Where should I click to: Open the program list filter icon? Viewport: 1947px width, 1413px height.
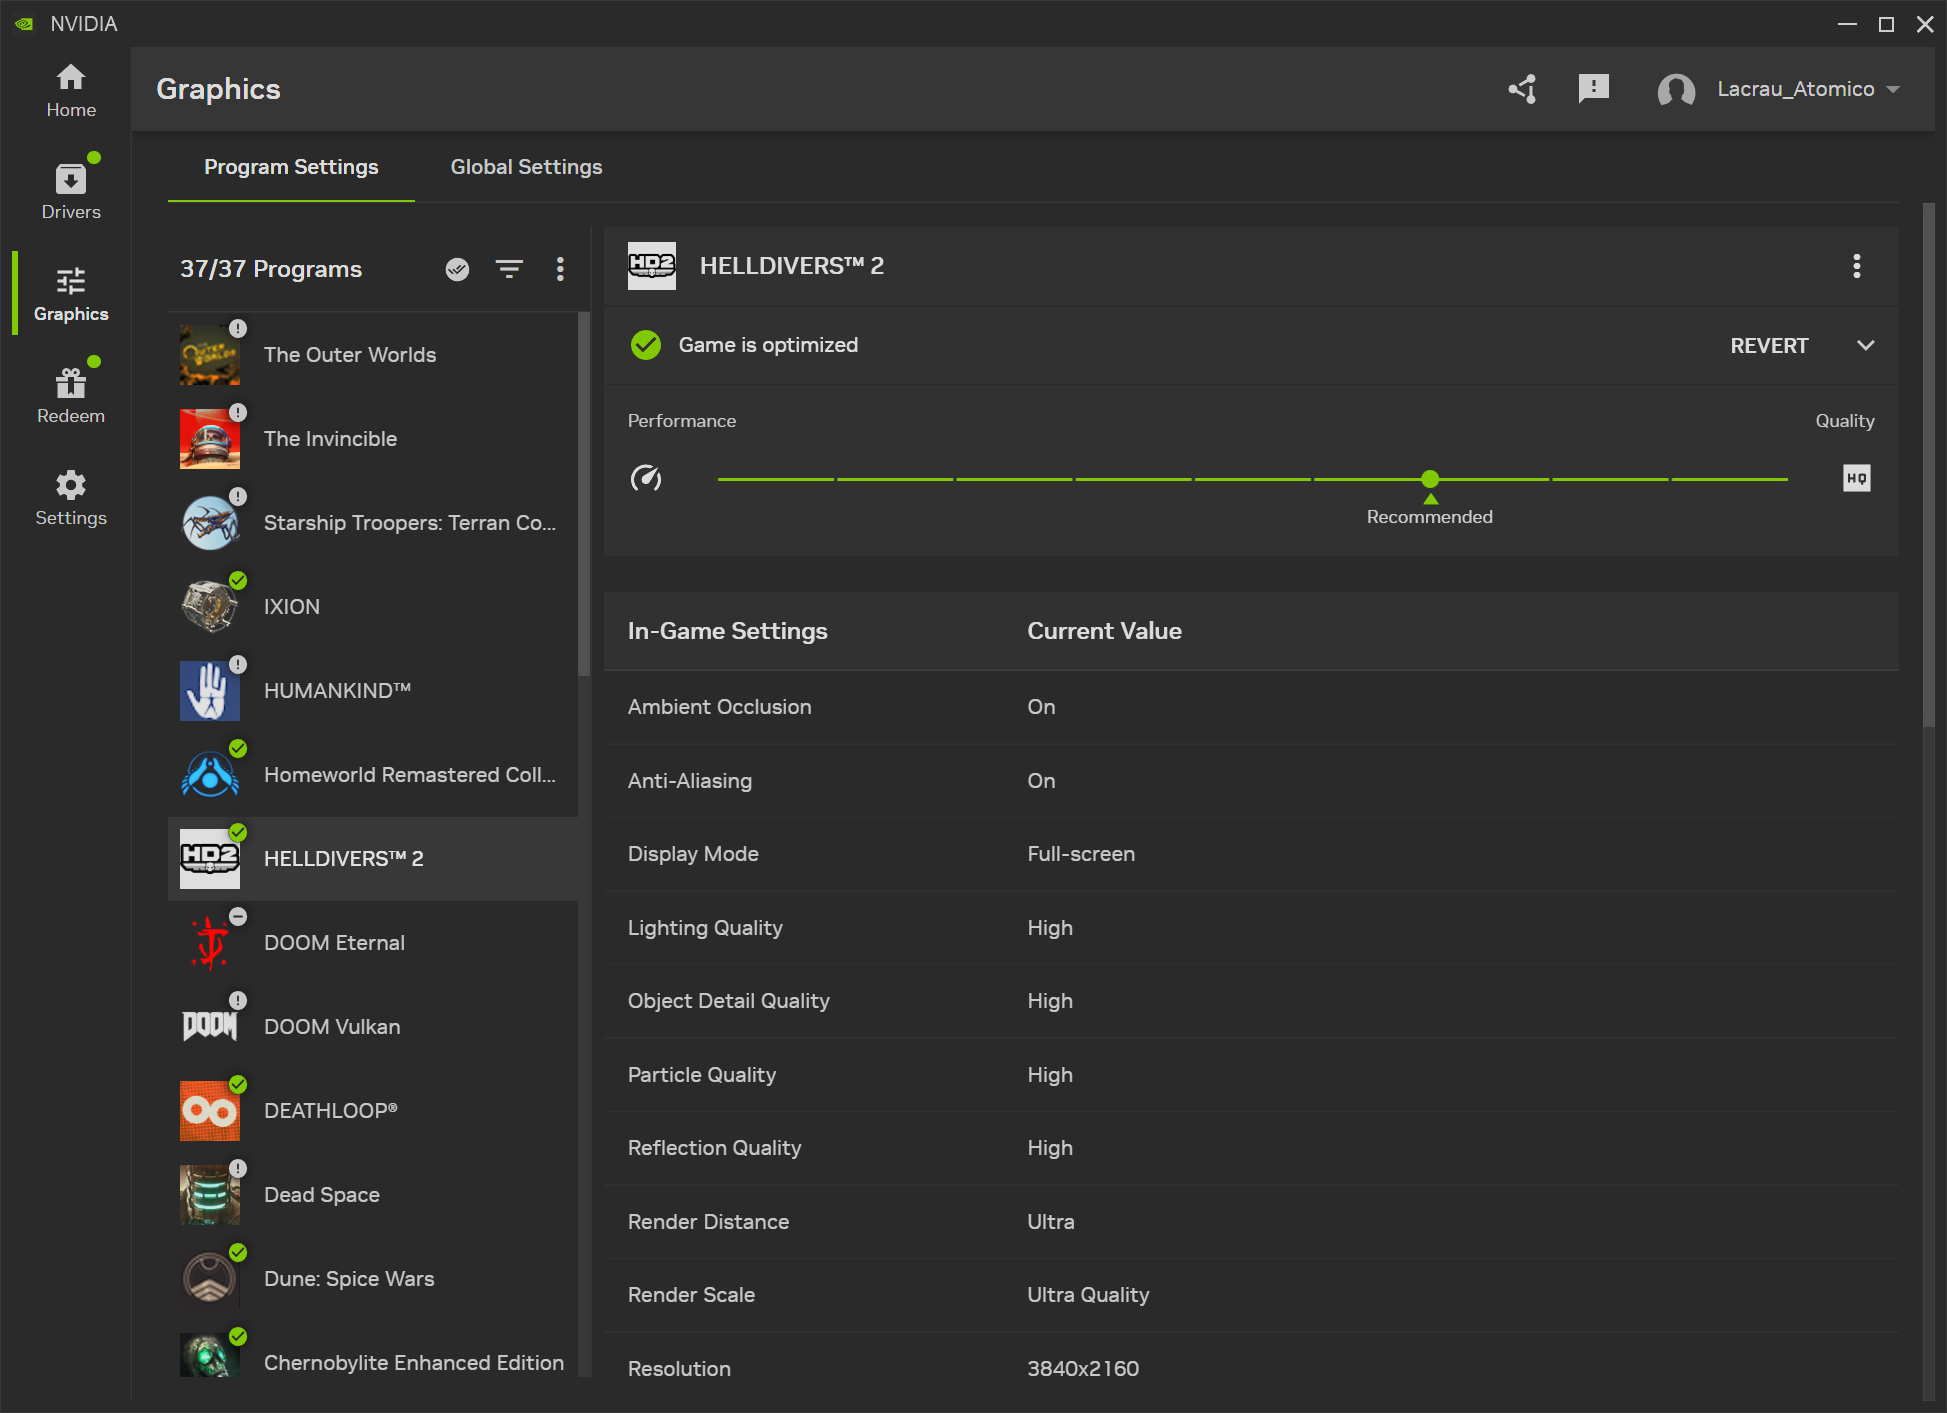(x=509, y=269)
